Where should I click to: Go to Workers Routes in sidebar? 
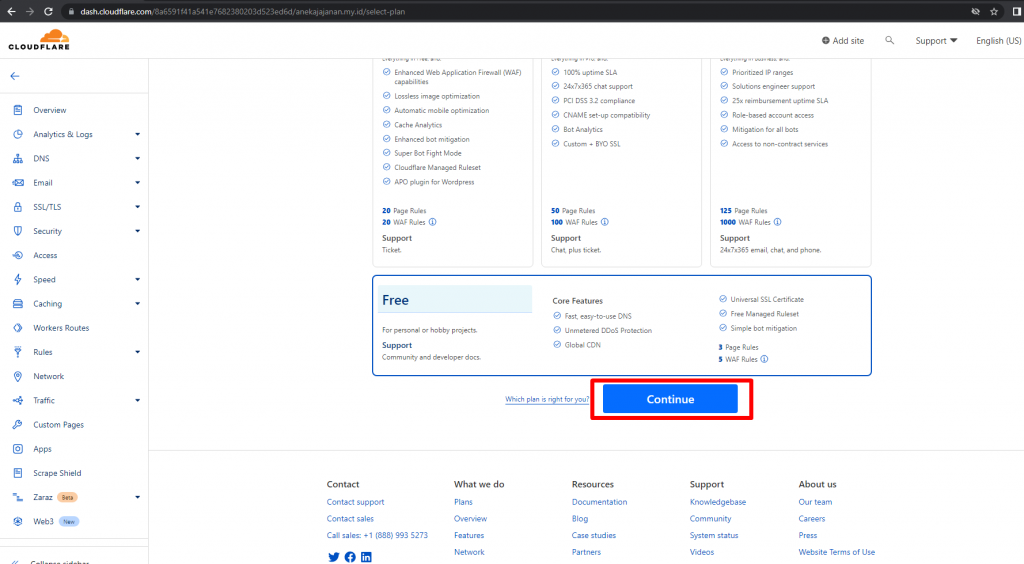click(61, 328)
